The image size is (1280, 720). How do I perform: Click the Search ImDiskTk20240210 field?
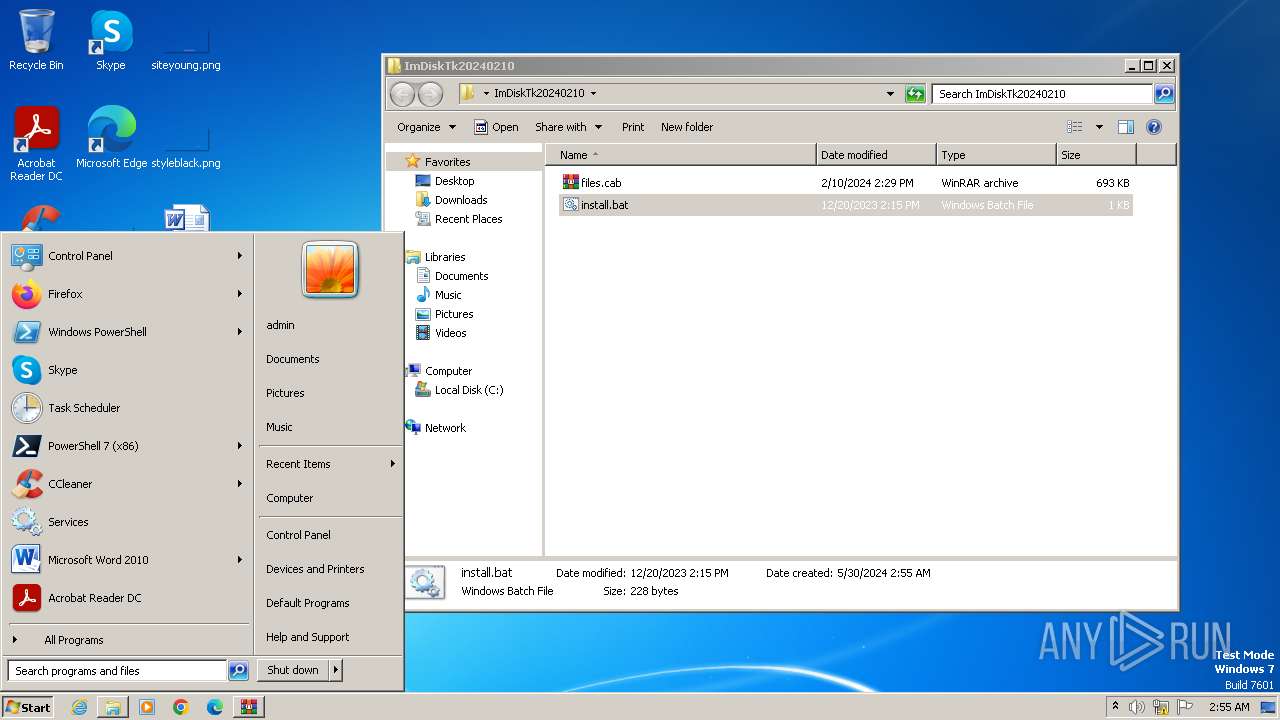coord(1043,94)
